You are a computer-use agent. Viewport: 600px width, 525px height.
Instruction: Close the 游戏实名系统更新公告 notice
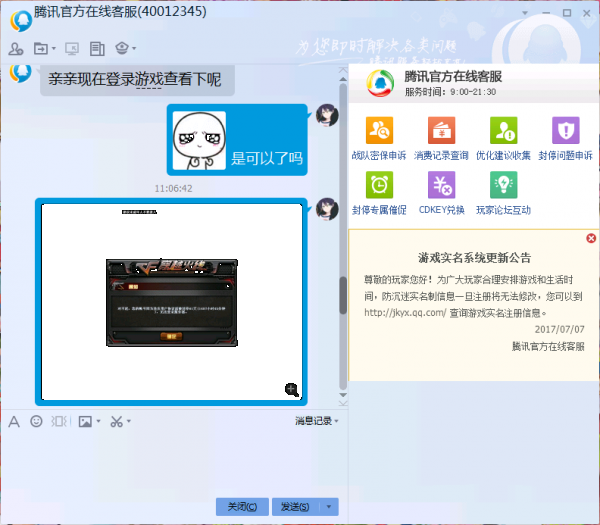coord(591,238)
